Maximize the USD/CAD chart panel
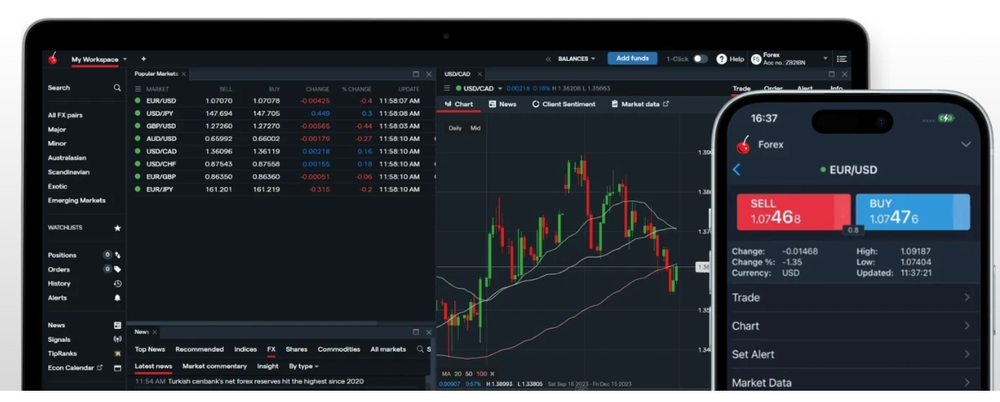The width and height of the screenshot is (1000, 402). (x=832, y=74)
